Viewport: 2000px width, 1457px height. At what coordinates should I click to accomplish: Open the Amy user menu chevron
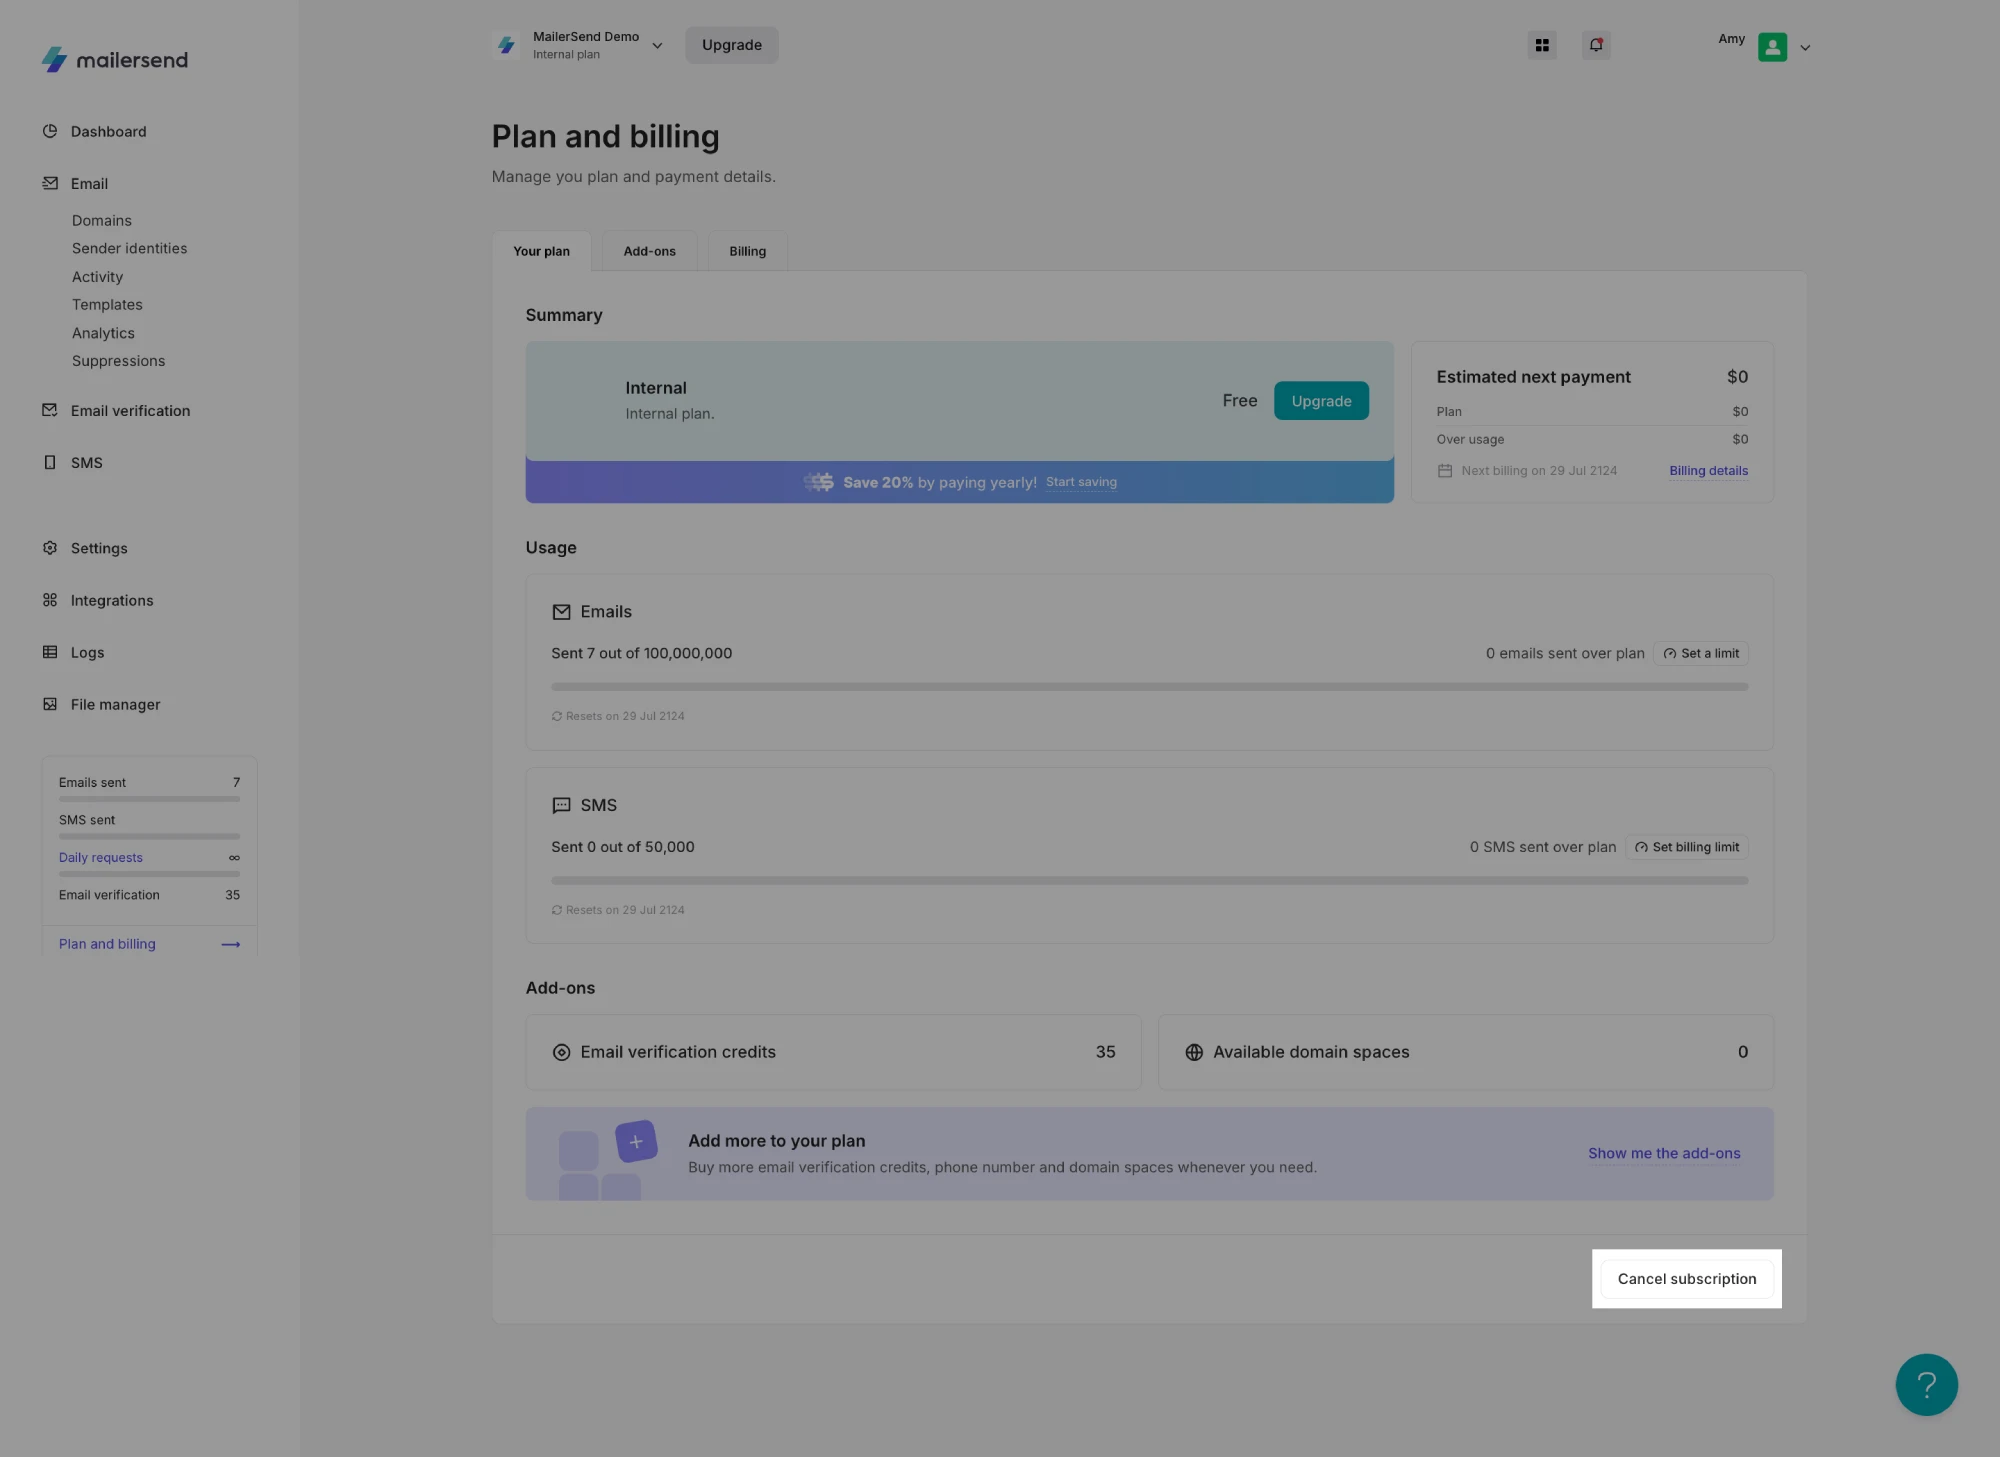[x=1805, y=47]
